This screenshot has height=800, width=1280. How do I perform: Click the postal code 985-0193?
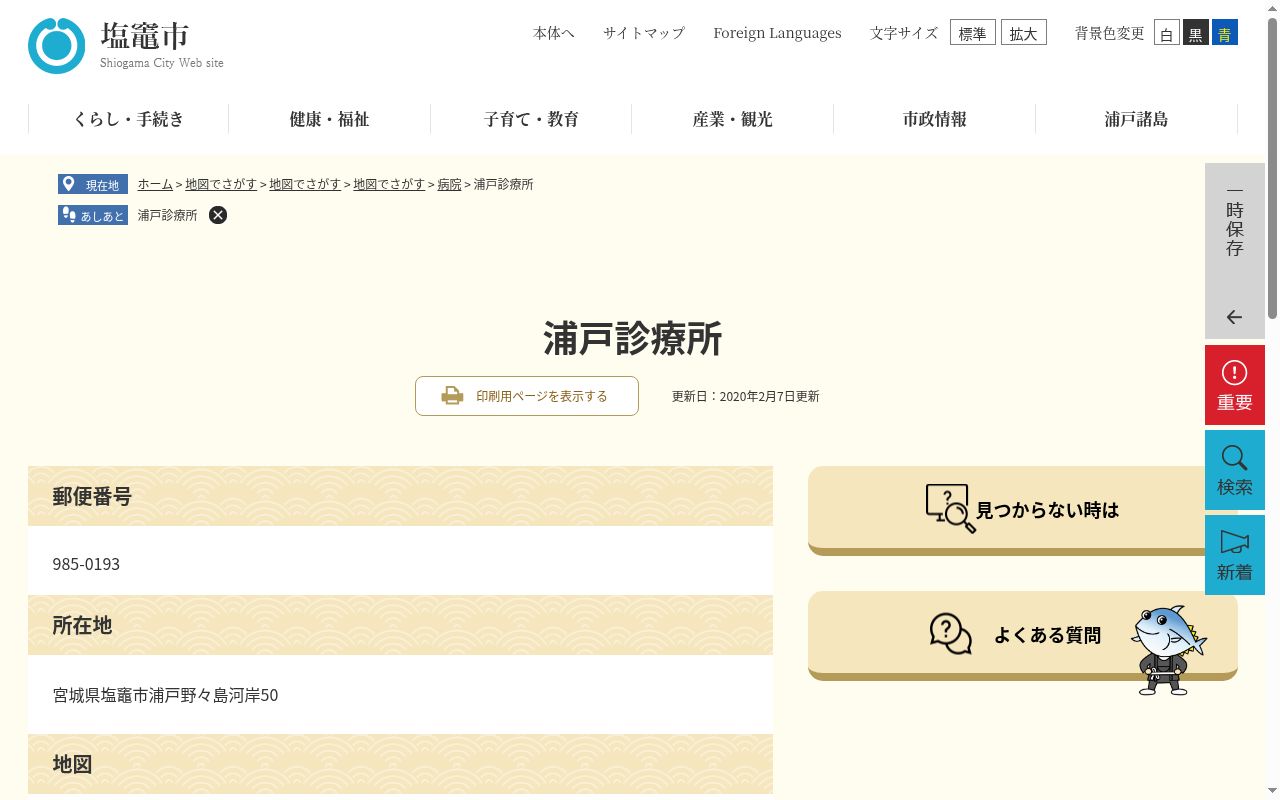pos(86,564)
